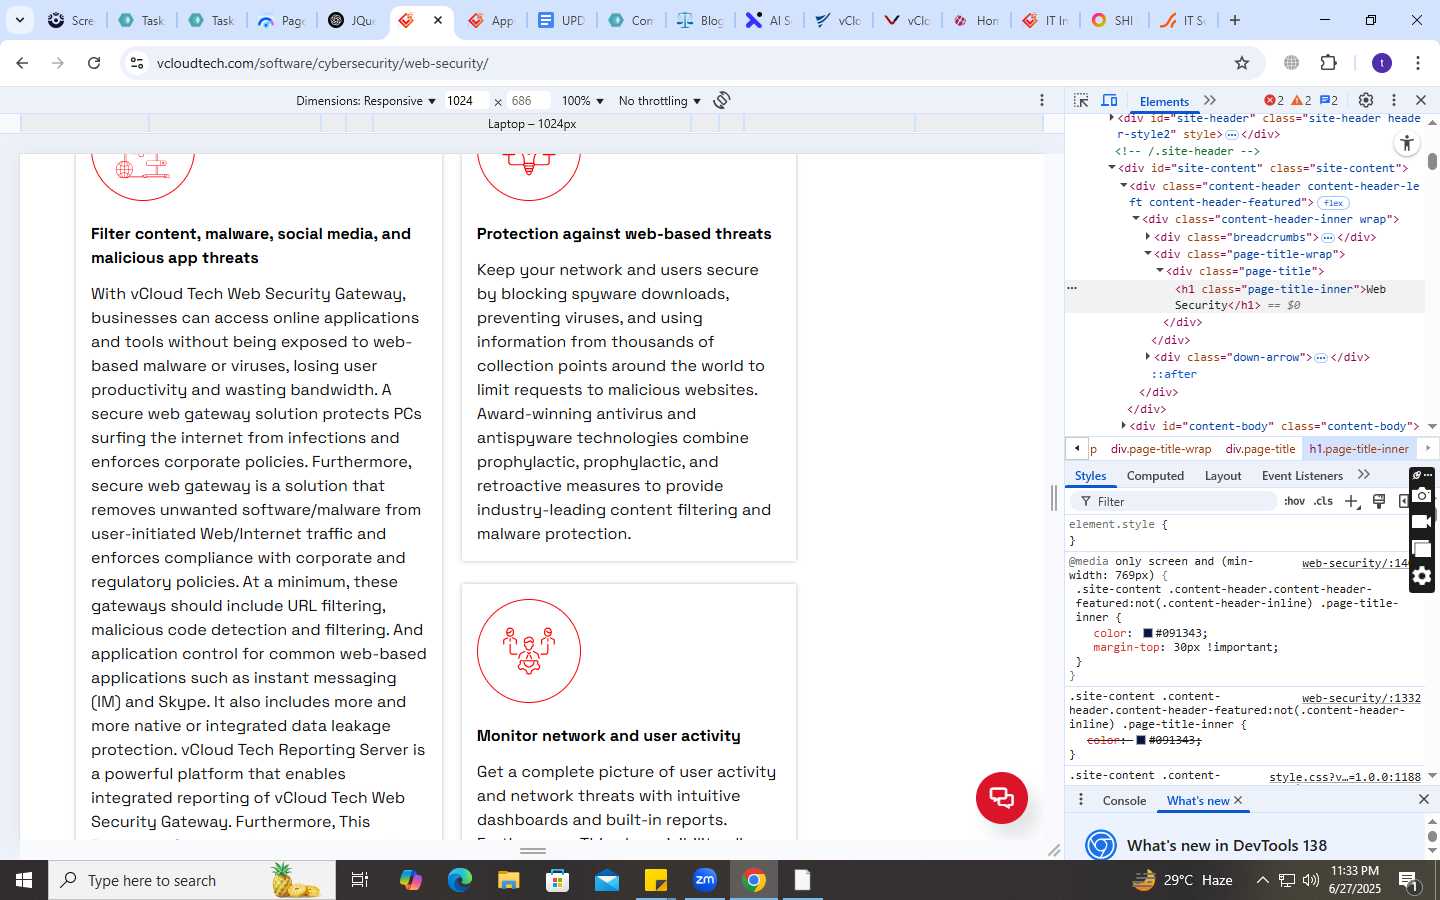The width and height of the screenshot is (1440, 900).
Task: Close the What's new tab
Action: pyautogui.click(x=1238, y=801)
